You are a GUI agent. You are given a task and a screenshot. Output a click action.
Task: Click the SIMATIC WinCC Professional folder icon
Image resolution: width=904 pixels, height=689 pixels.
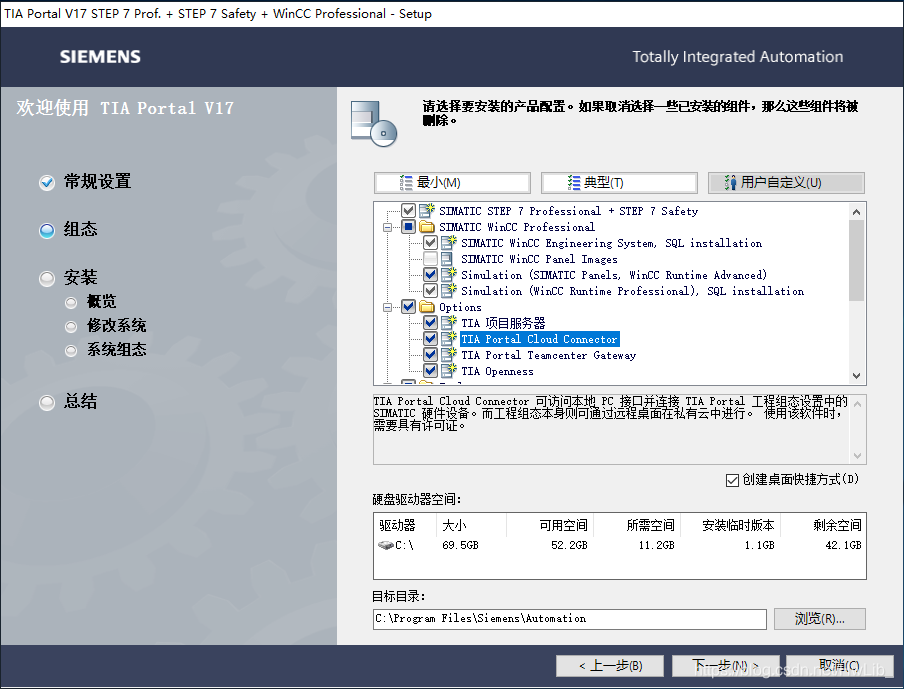pos(427,227)
